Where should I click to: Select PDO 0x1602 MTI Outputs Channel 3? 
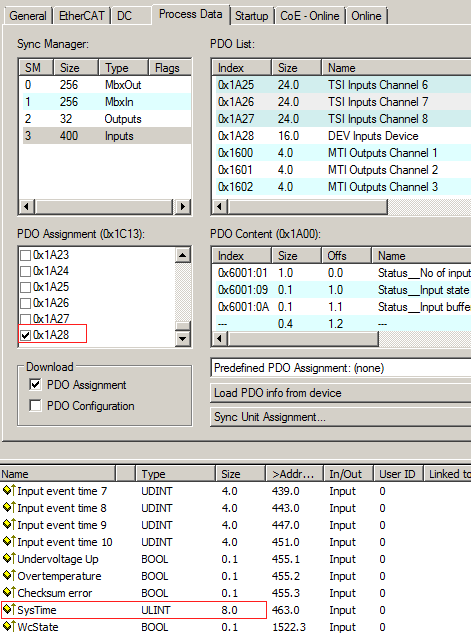pos(342,187)
